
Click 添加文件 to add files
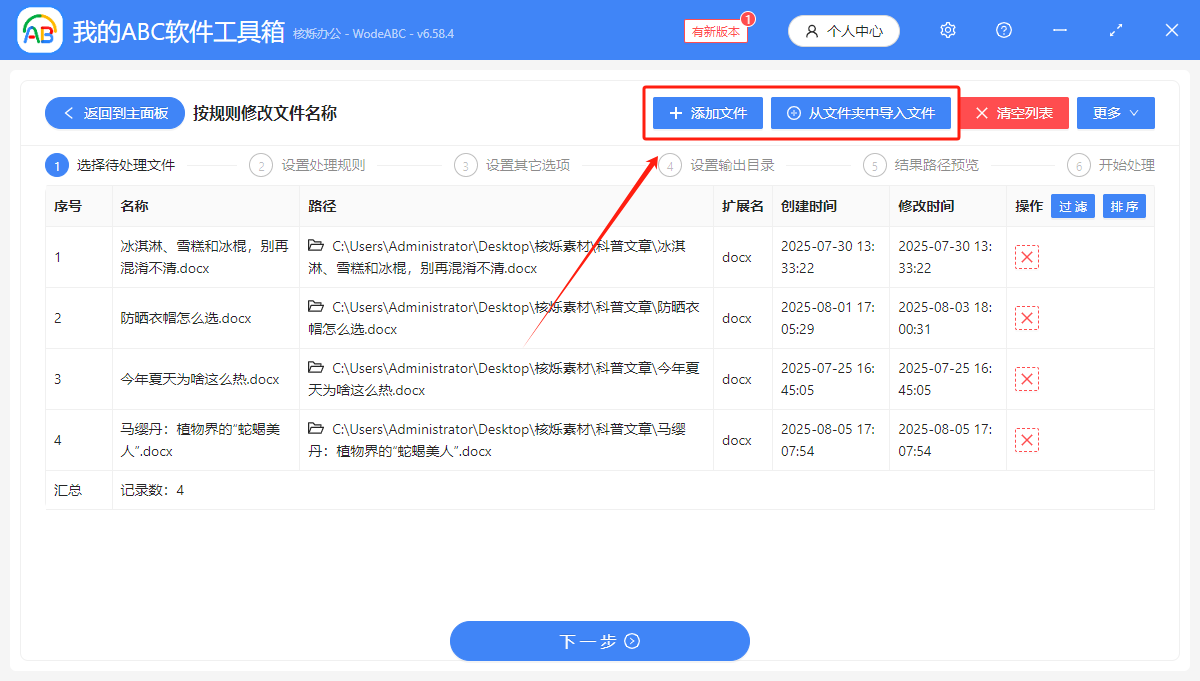click(x=707, y=112)
